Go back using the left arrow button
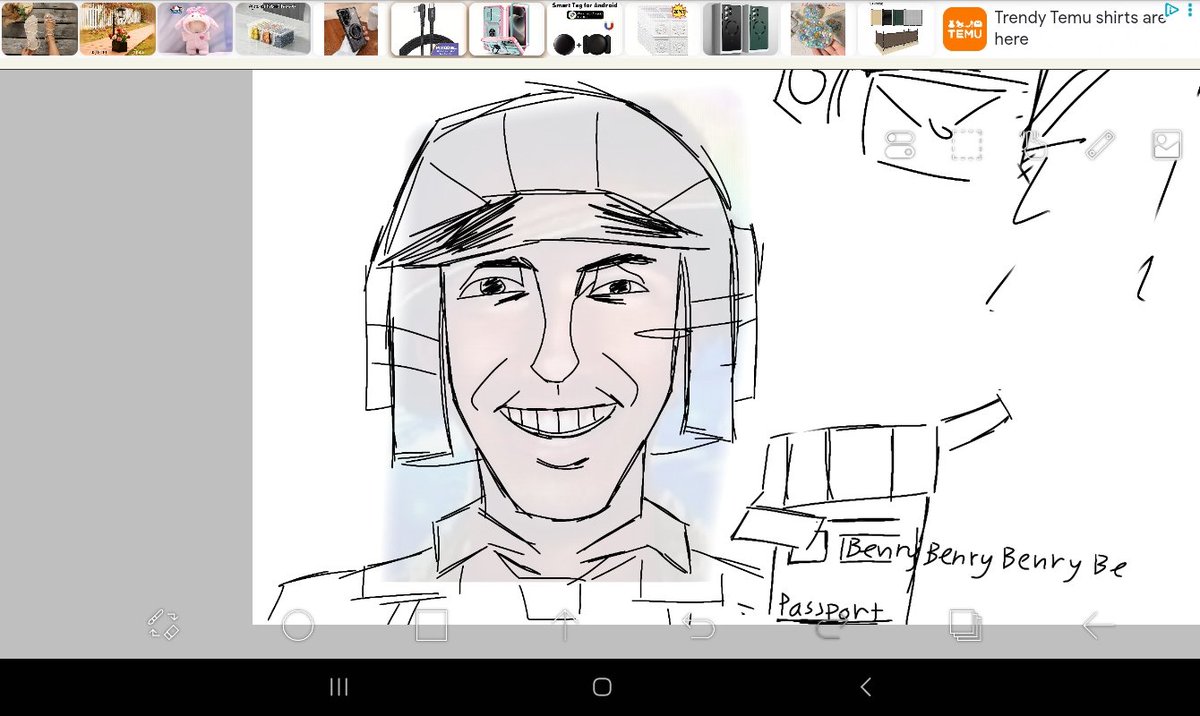 pyautogui.click(x=1098, y=626)
